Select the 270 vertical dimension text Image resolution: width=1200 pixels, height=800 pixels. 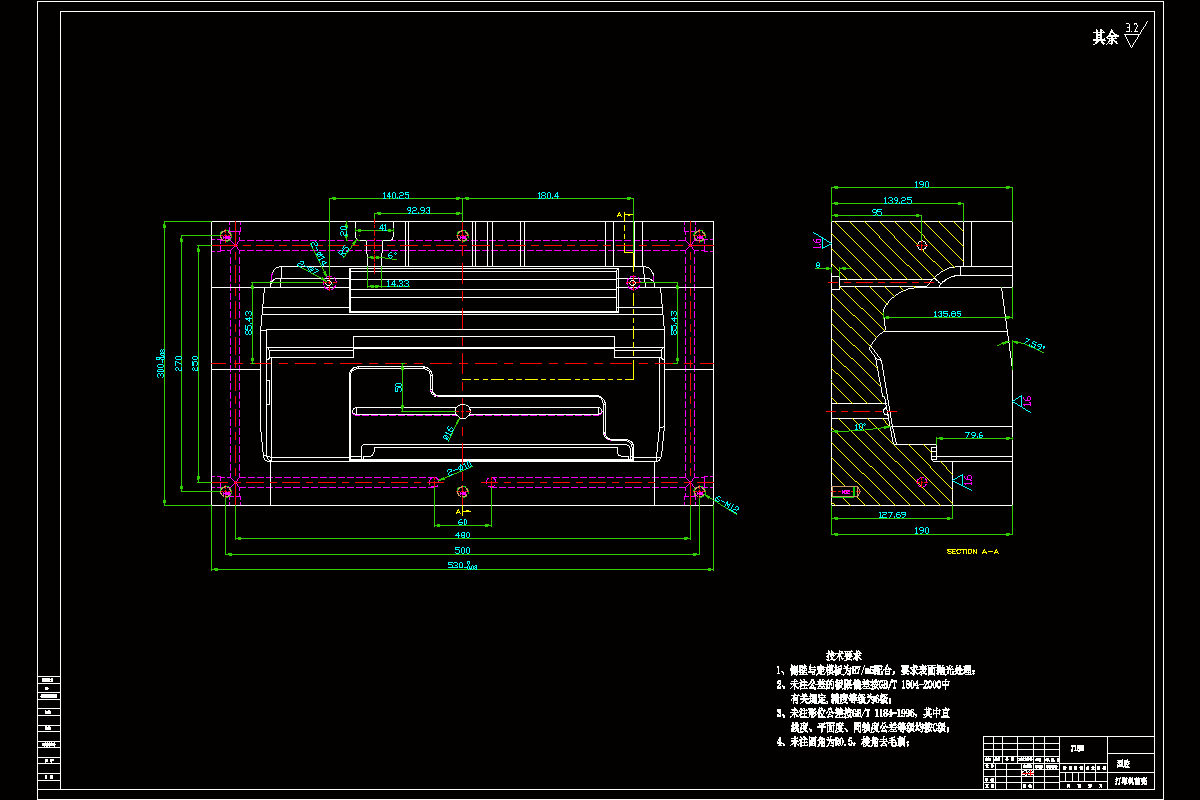coord(179,361)
